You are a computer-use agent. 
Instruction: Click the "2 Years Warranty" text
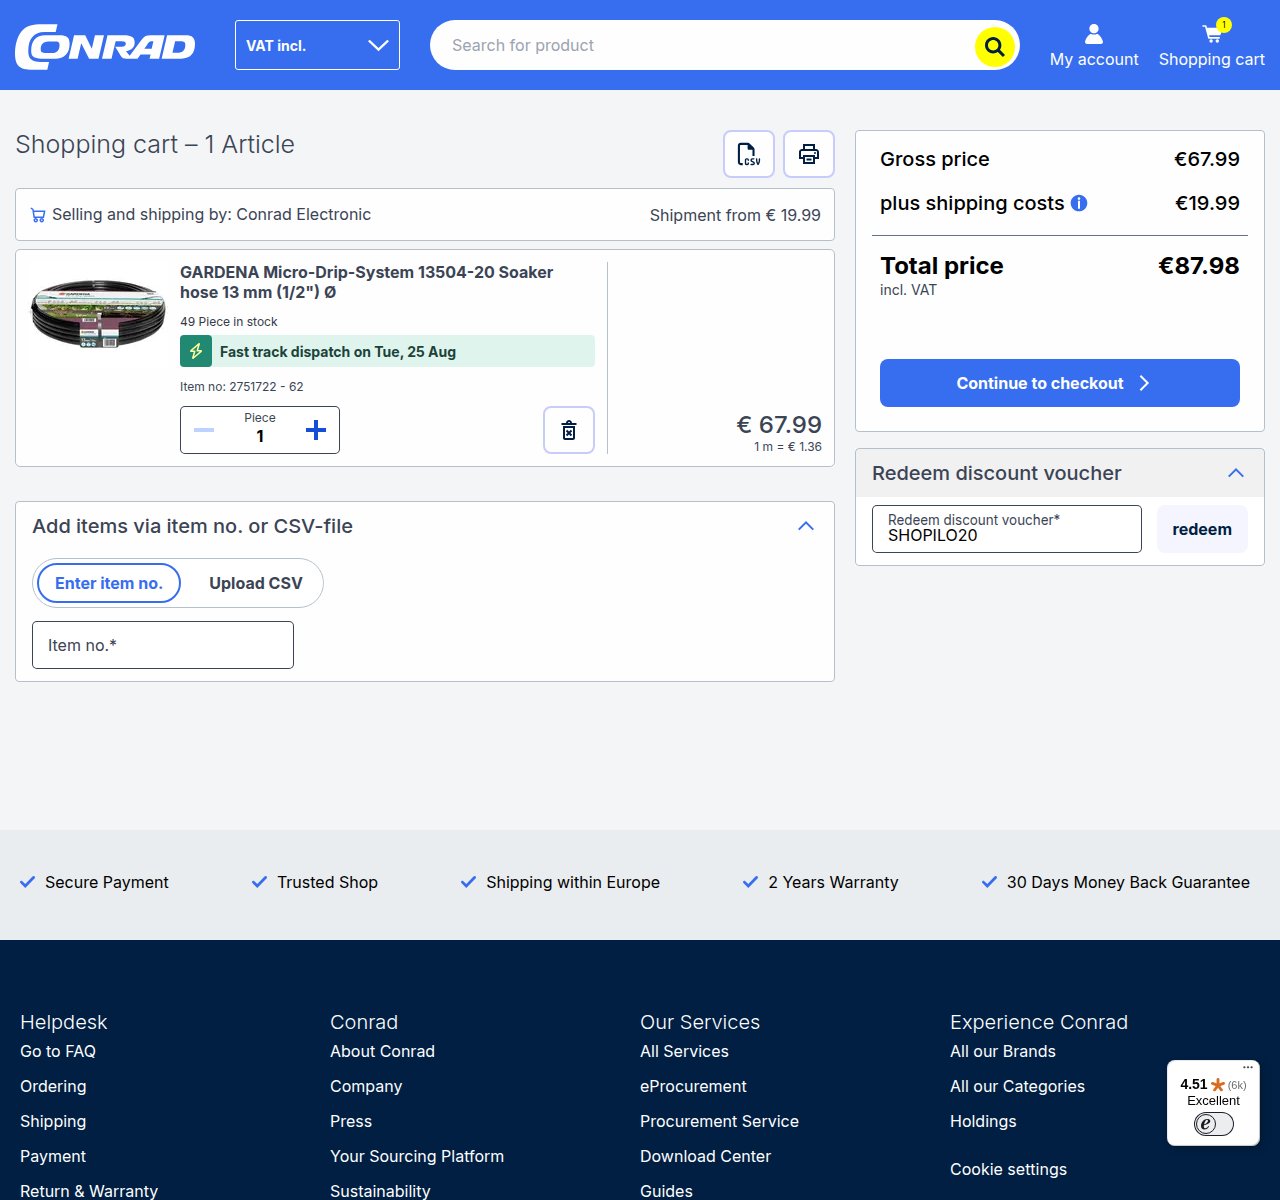point(833,882)
